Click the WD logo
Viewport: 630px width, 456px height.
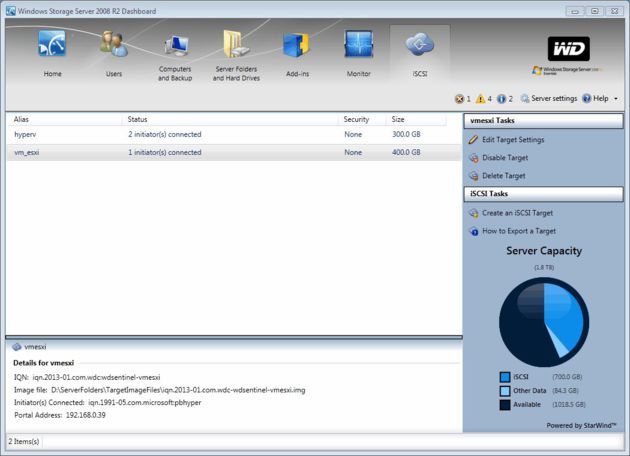(569, 49)
